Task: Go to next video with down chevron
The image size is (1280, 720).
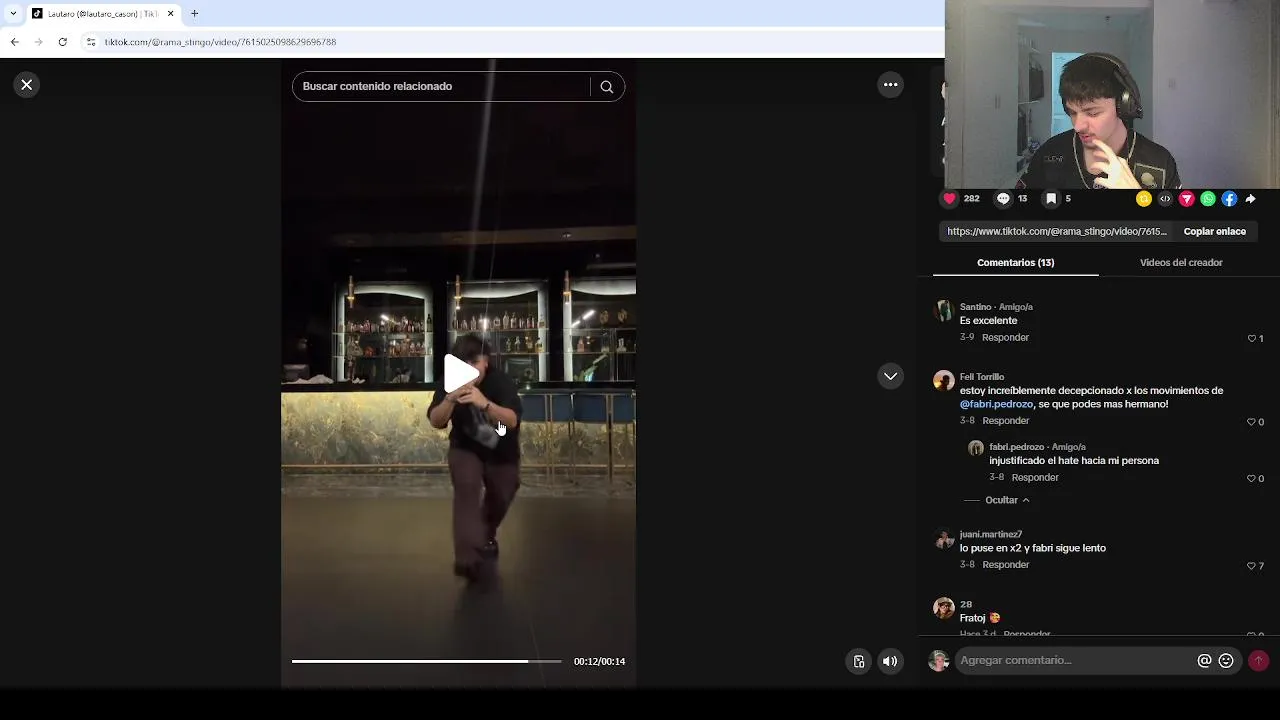Action: (x=890, y=376)
